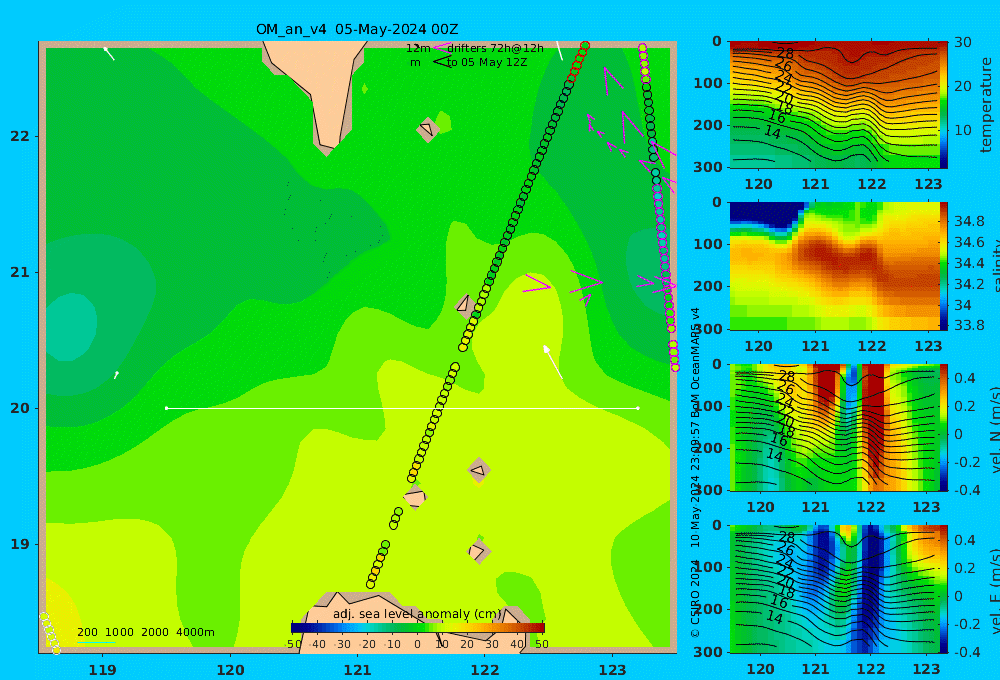Click latitude label 20 on main map
The width and height of the screenshot is (1000, 680).
[x=20, y=408]
